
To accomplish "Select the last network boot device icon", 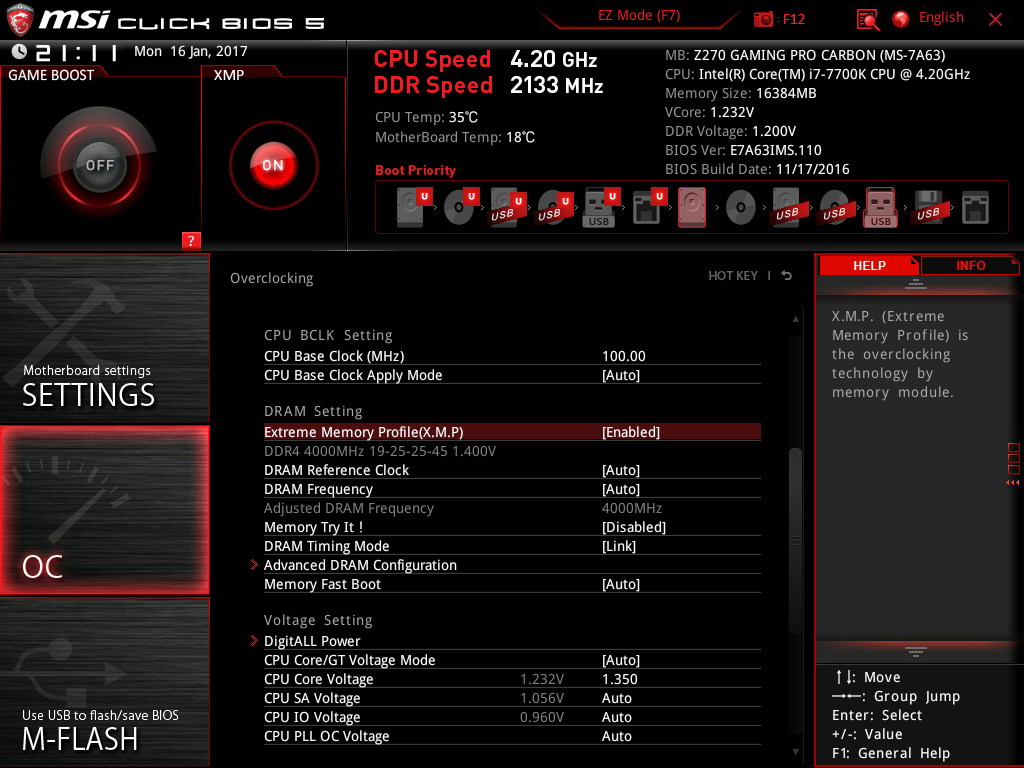I will tap(975, 209).
